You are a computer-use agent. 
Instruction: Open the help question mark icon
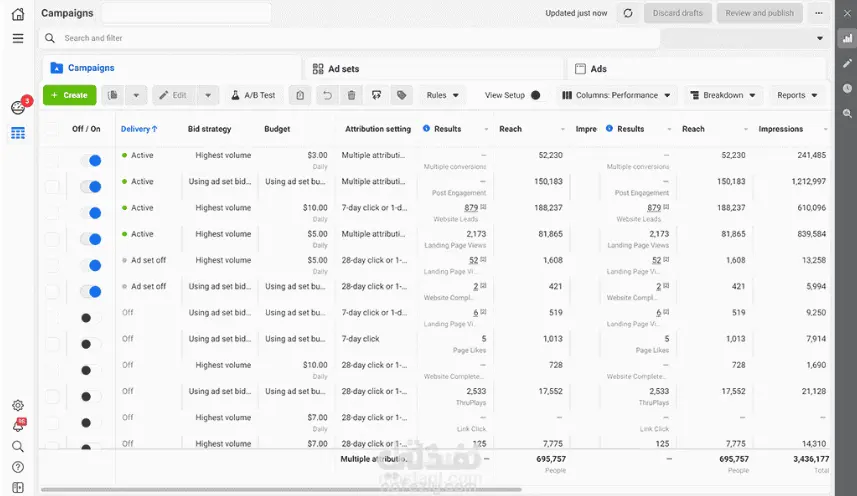(18, 467)
